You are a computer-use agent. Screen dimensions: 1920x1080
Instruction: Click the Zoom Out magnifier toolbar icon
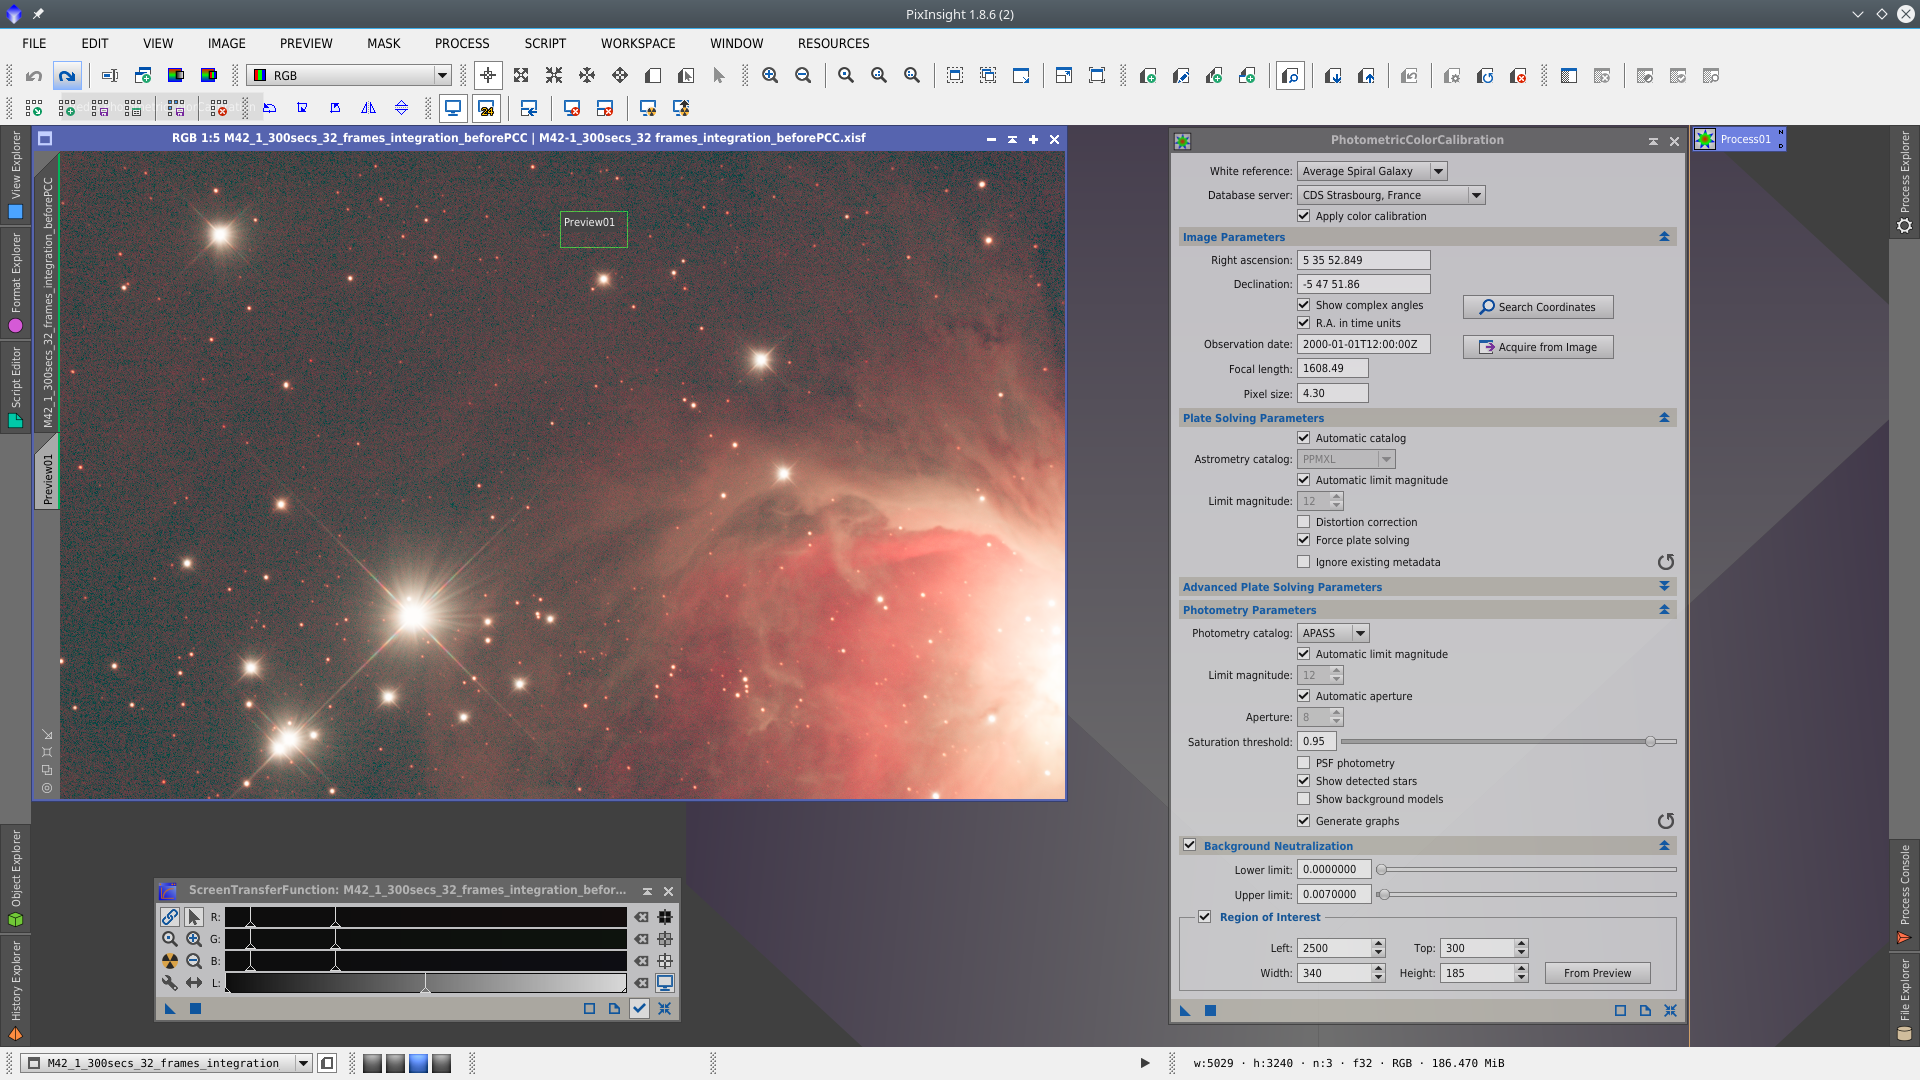(x=803, y=76)
